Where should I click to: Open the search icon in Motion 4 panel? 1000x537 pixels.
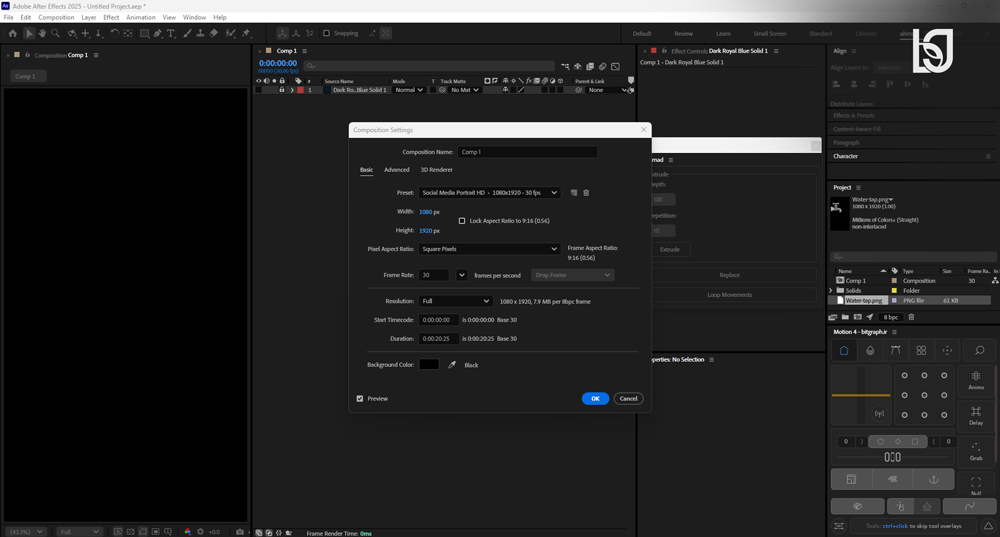980,350
